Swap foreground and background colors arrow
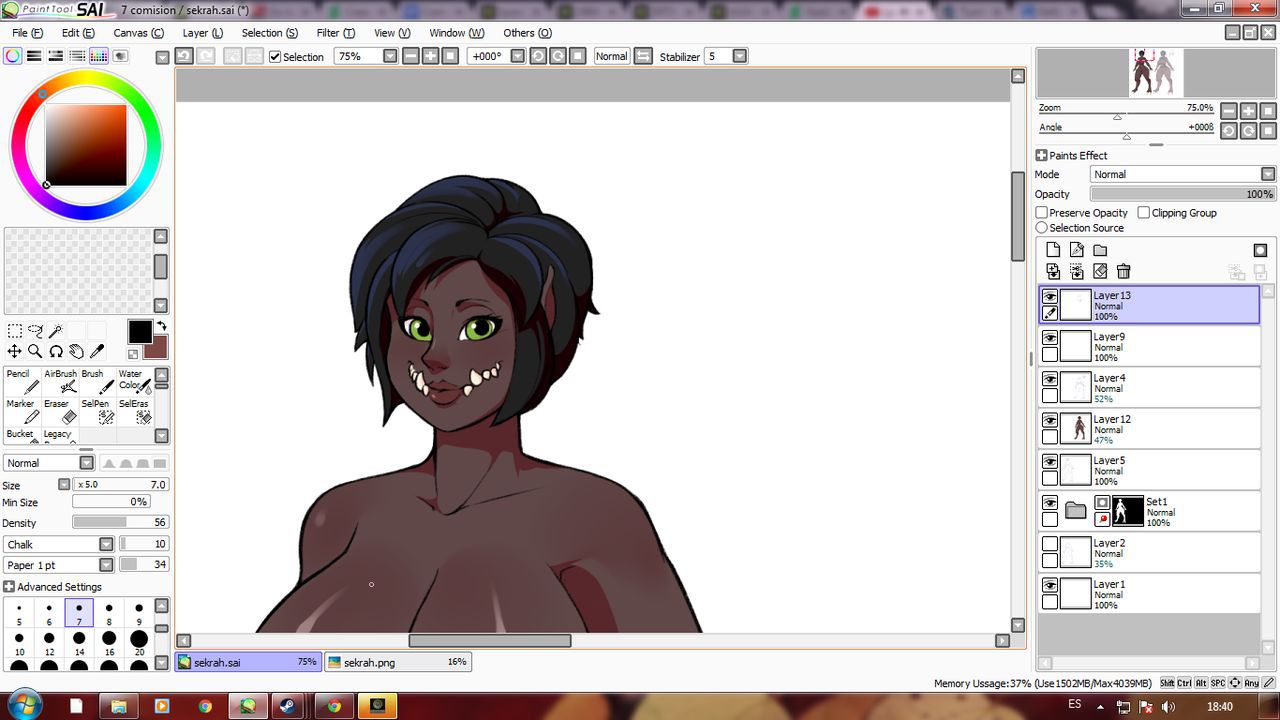Viewport: 1280px width, 720px height. [161, 326]
